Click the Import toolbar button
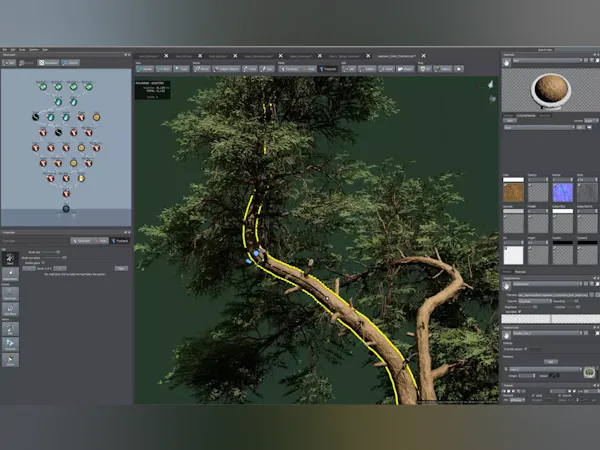The width and height of the screenshot is (600, 450). 405,69
